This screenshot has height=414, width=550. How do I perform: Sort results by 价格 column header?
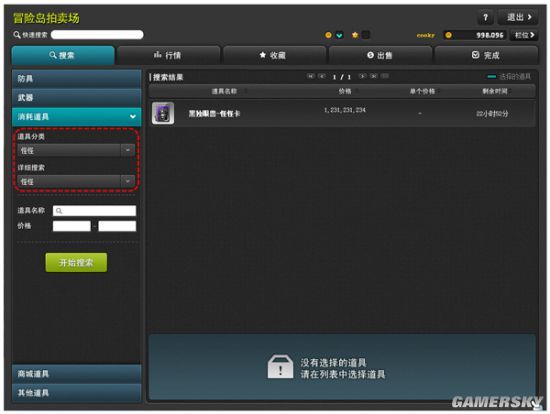coord(345,91)
